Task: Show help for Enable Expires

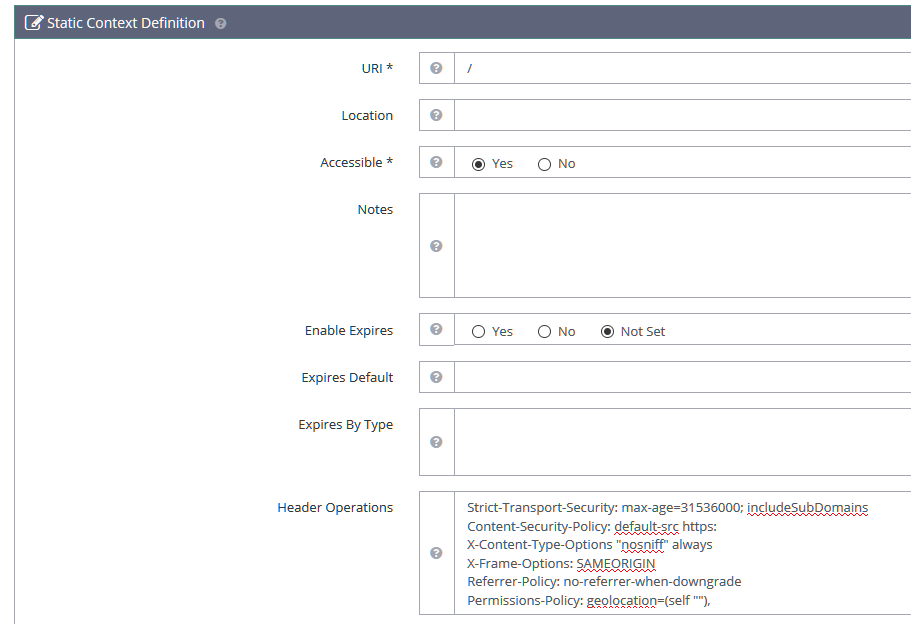Action: click(436, 329)
